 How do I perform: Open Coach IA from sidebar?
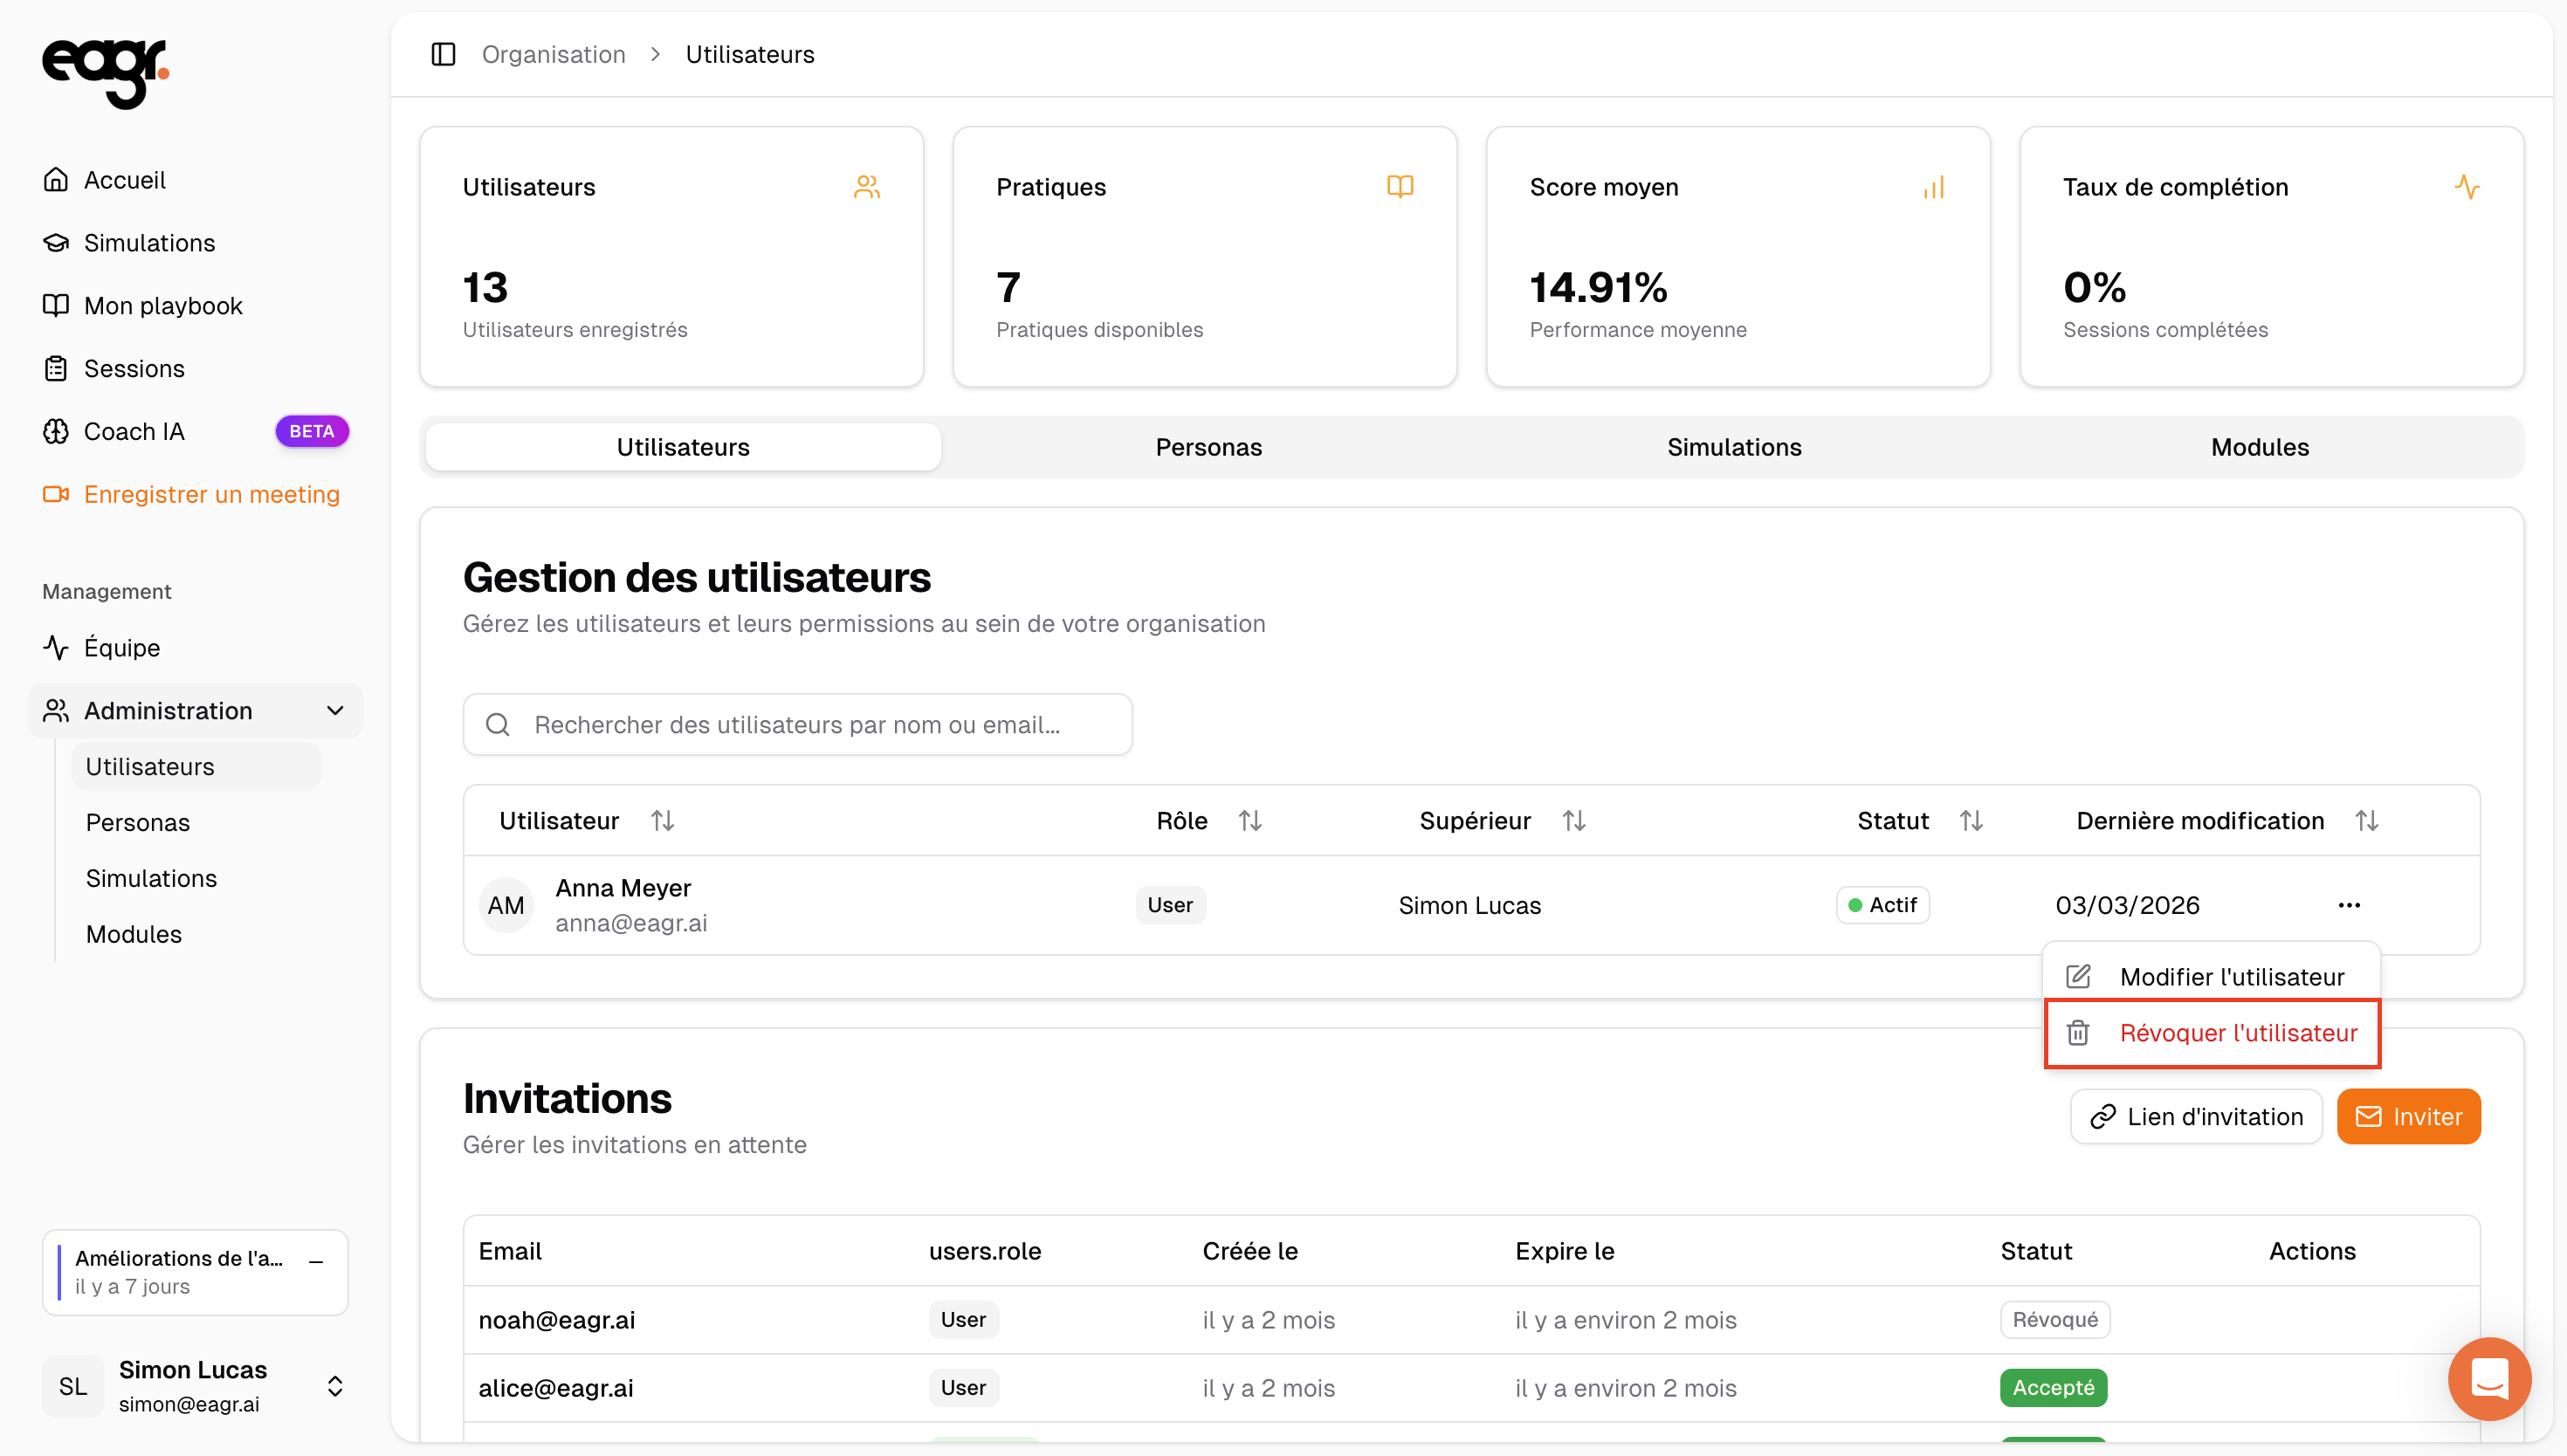point(134,431)
